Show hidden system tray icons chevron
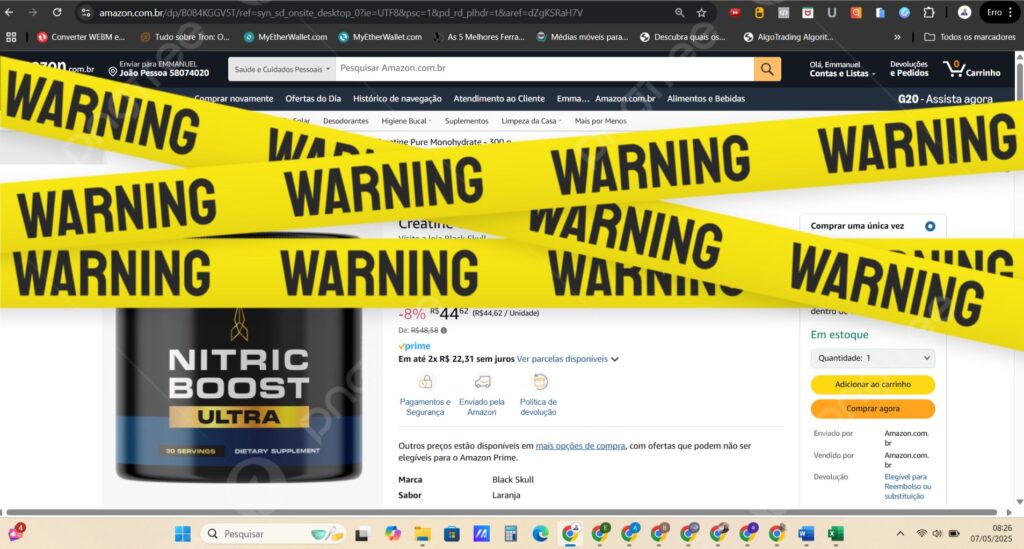 coord(900,533)
